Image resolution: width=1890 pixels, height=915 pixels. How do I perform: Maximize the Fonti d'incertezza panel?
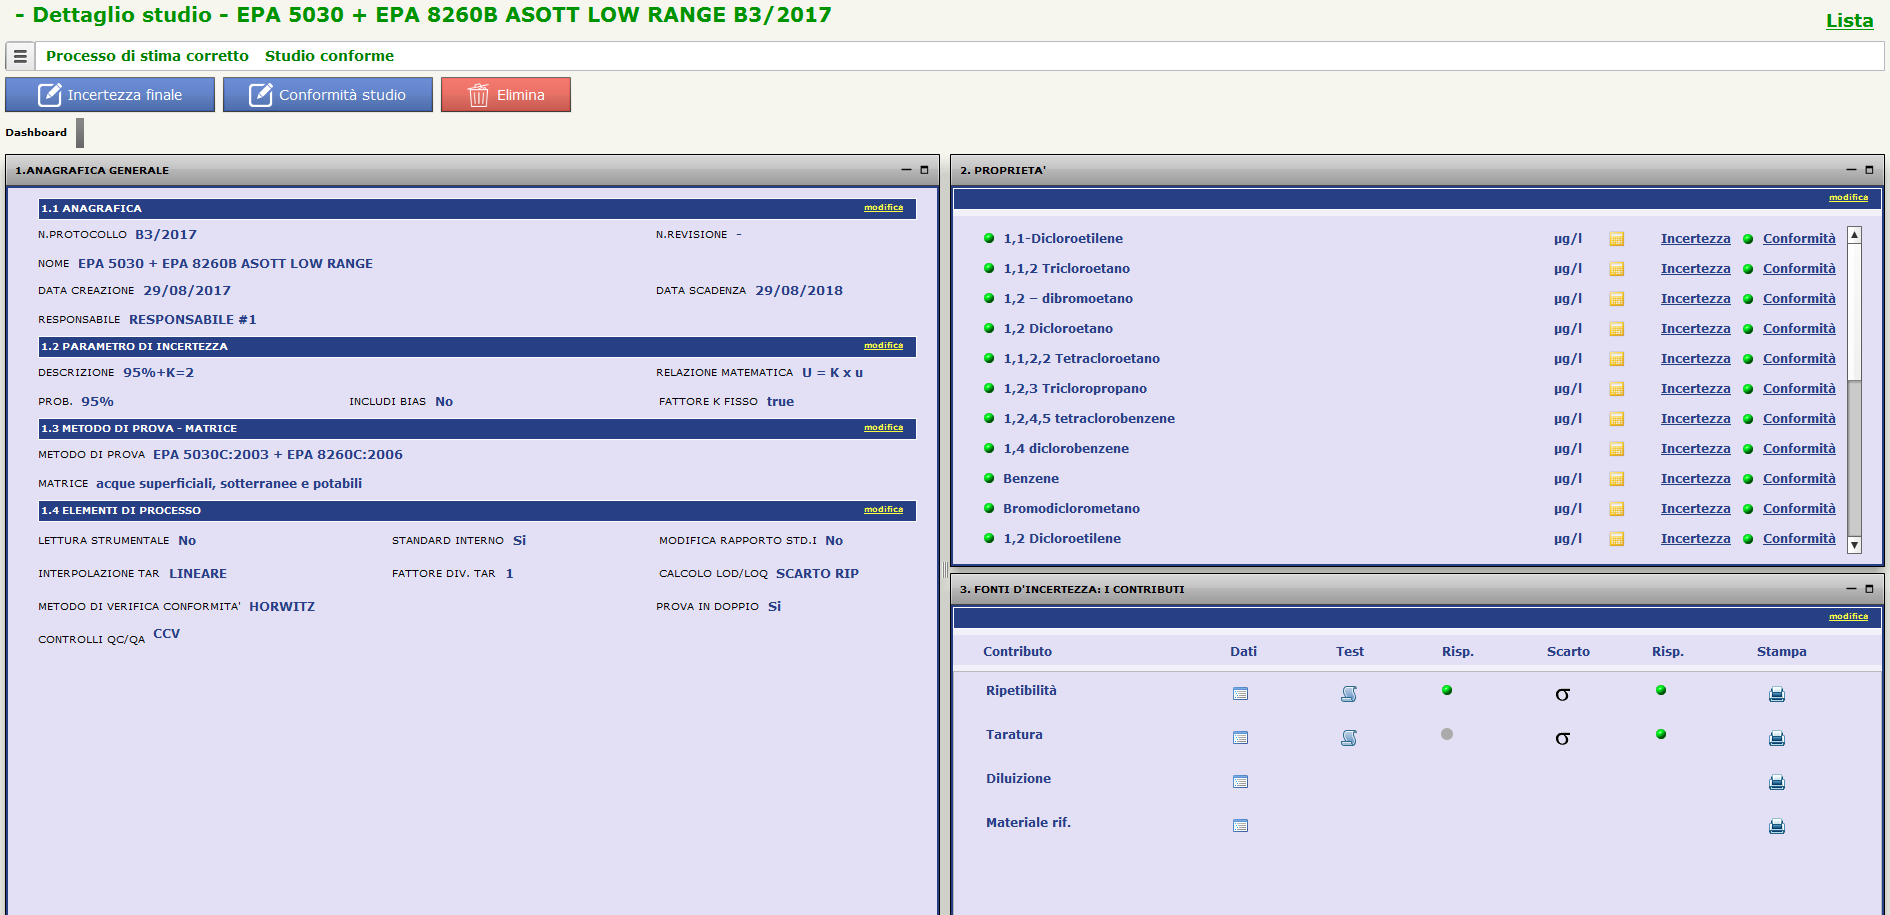pos(1869,589)
